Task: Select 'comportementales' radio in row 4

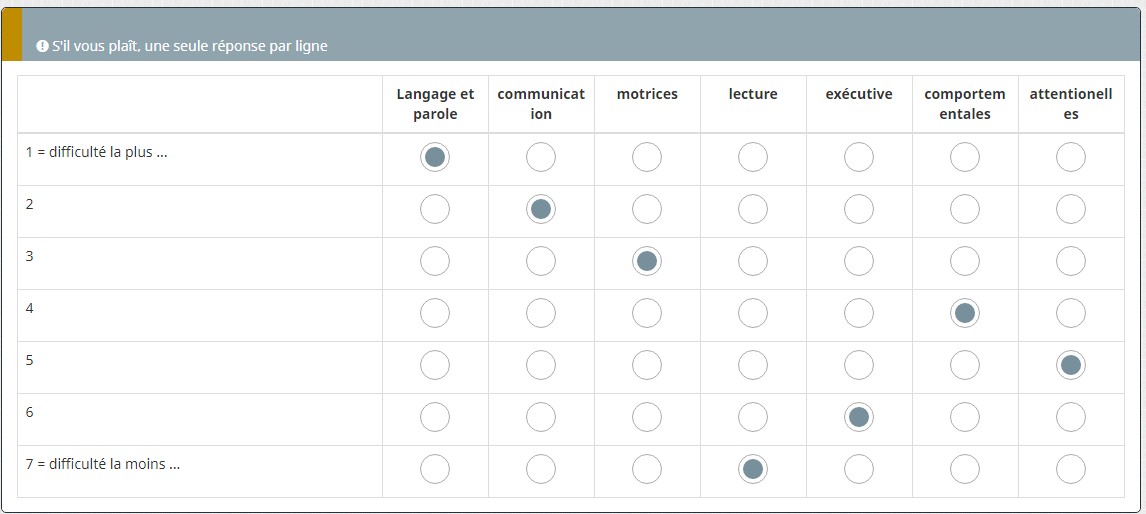Action: (x=965, y=313)
